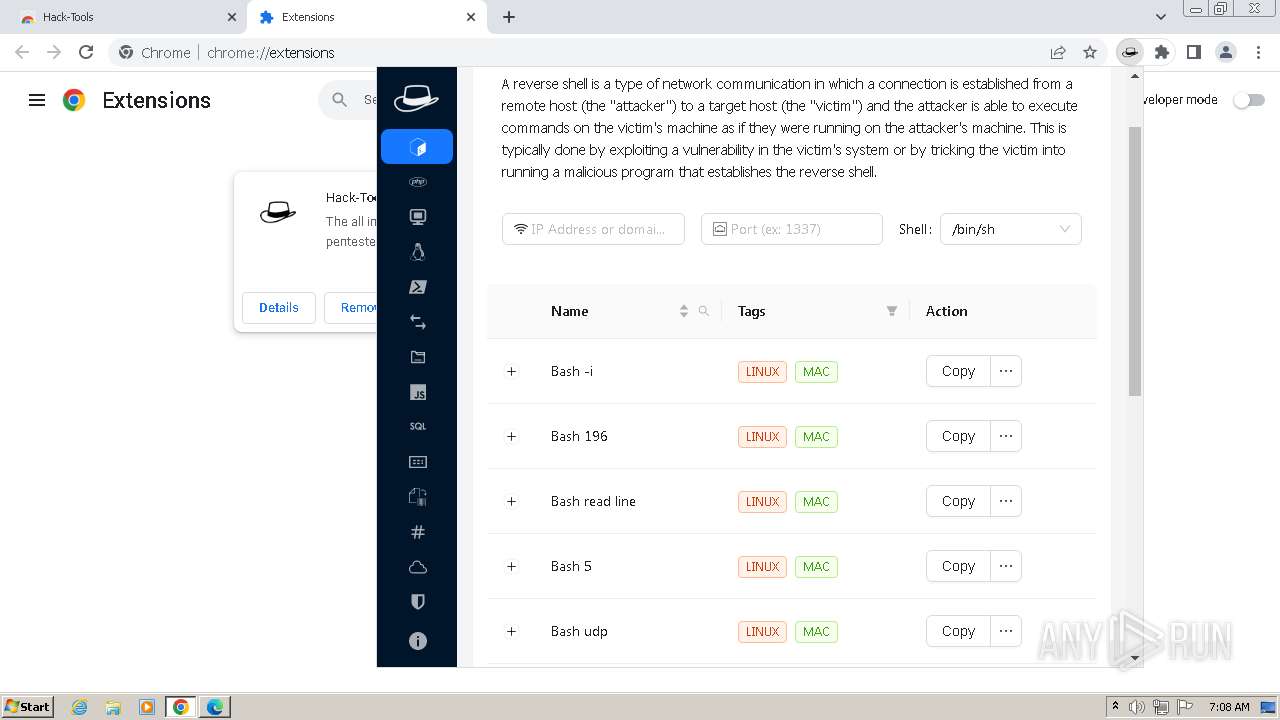Viewport: 1280px width, 720px height.
Task: Open Internet Explorer from taskbar
Action: coord(80,707)
